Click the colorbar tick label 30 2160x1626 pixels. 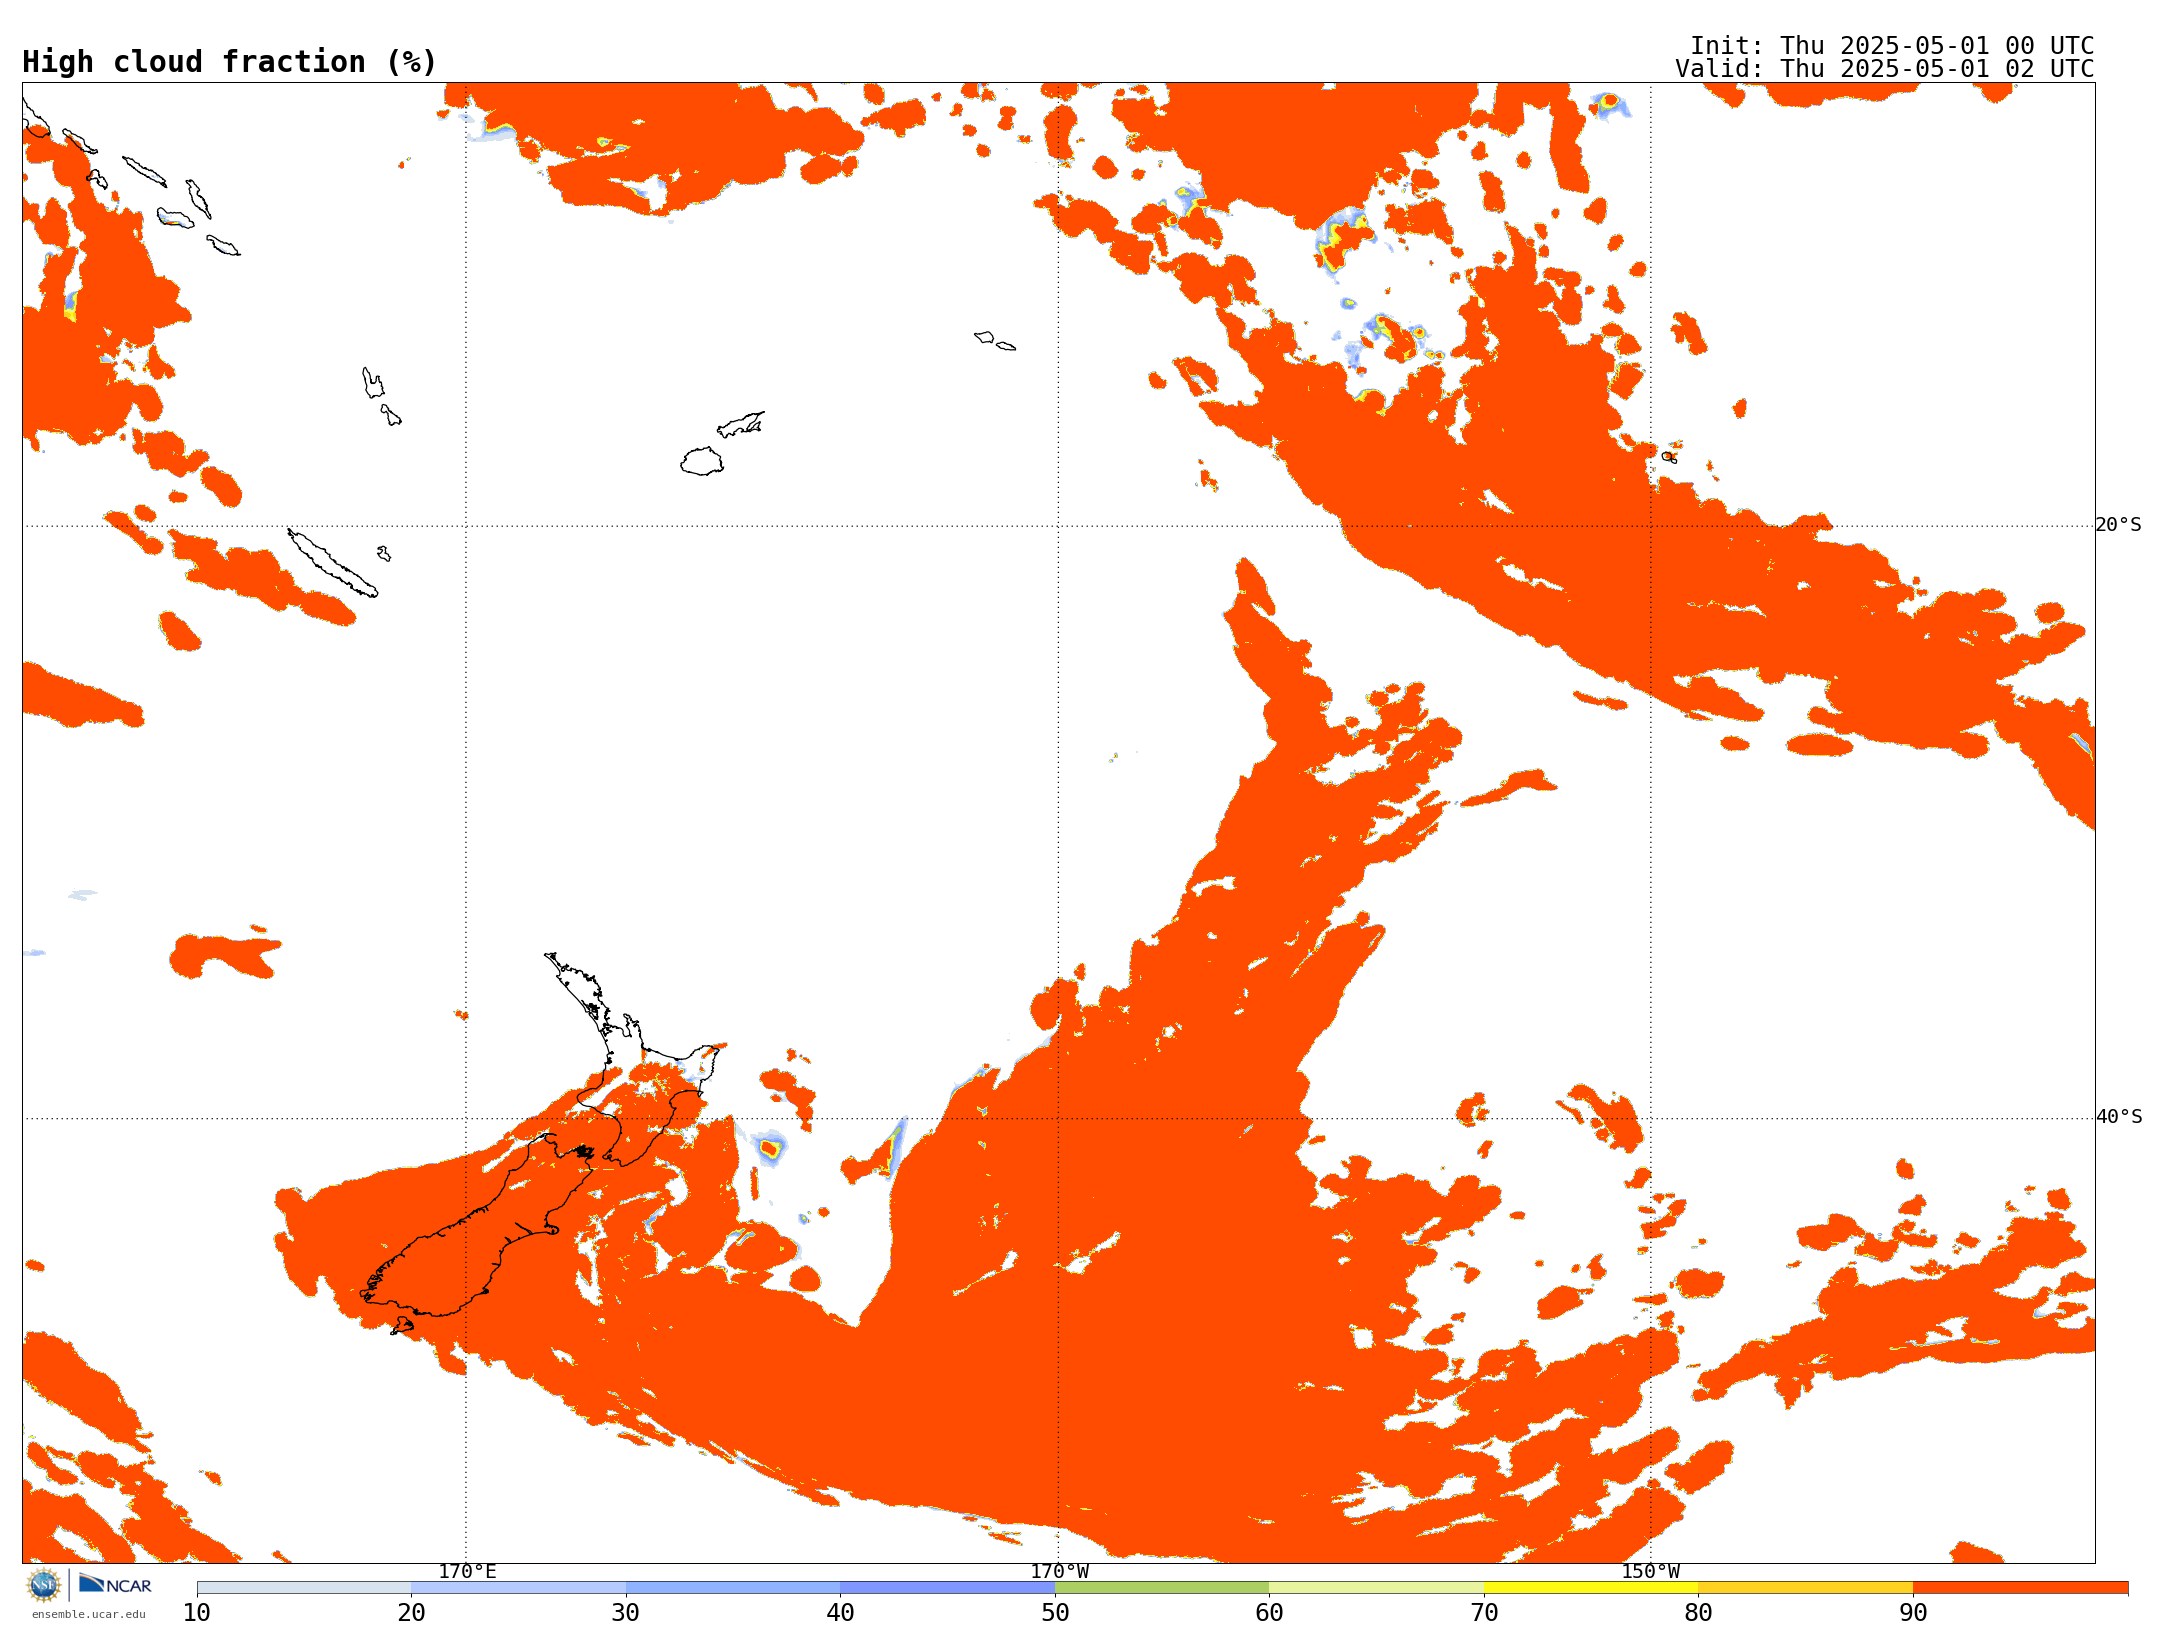coord(626,1613)
